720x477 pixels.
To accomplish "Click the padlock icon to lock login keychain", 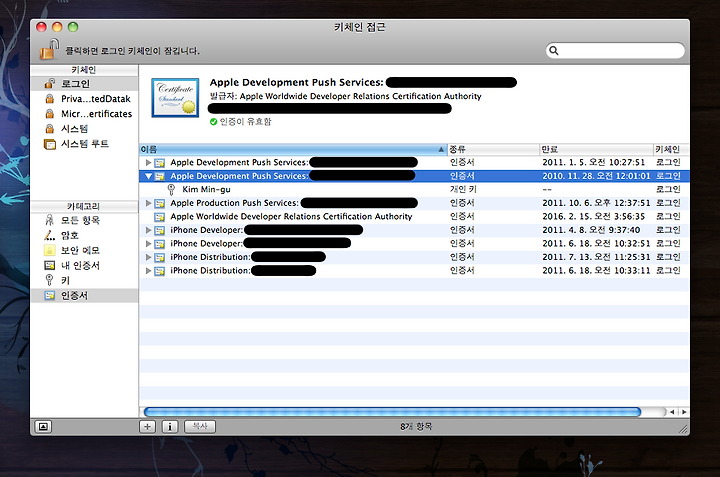I will 49,49.
